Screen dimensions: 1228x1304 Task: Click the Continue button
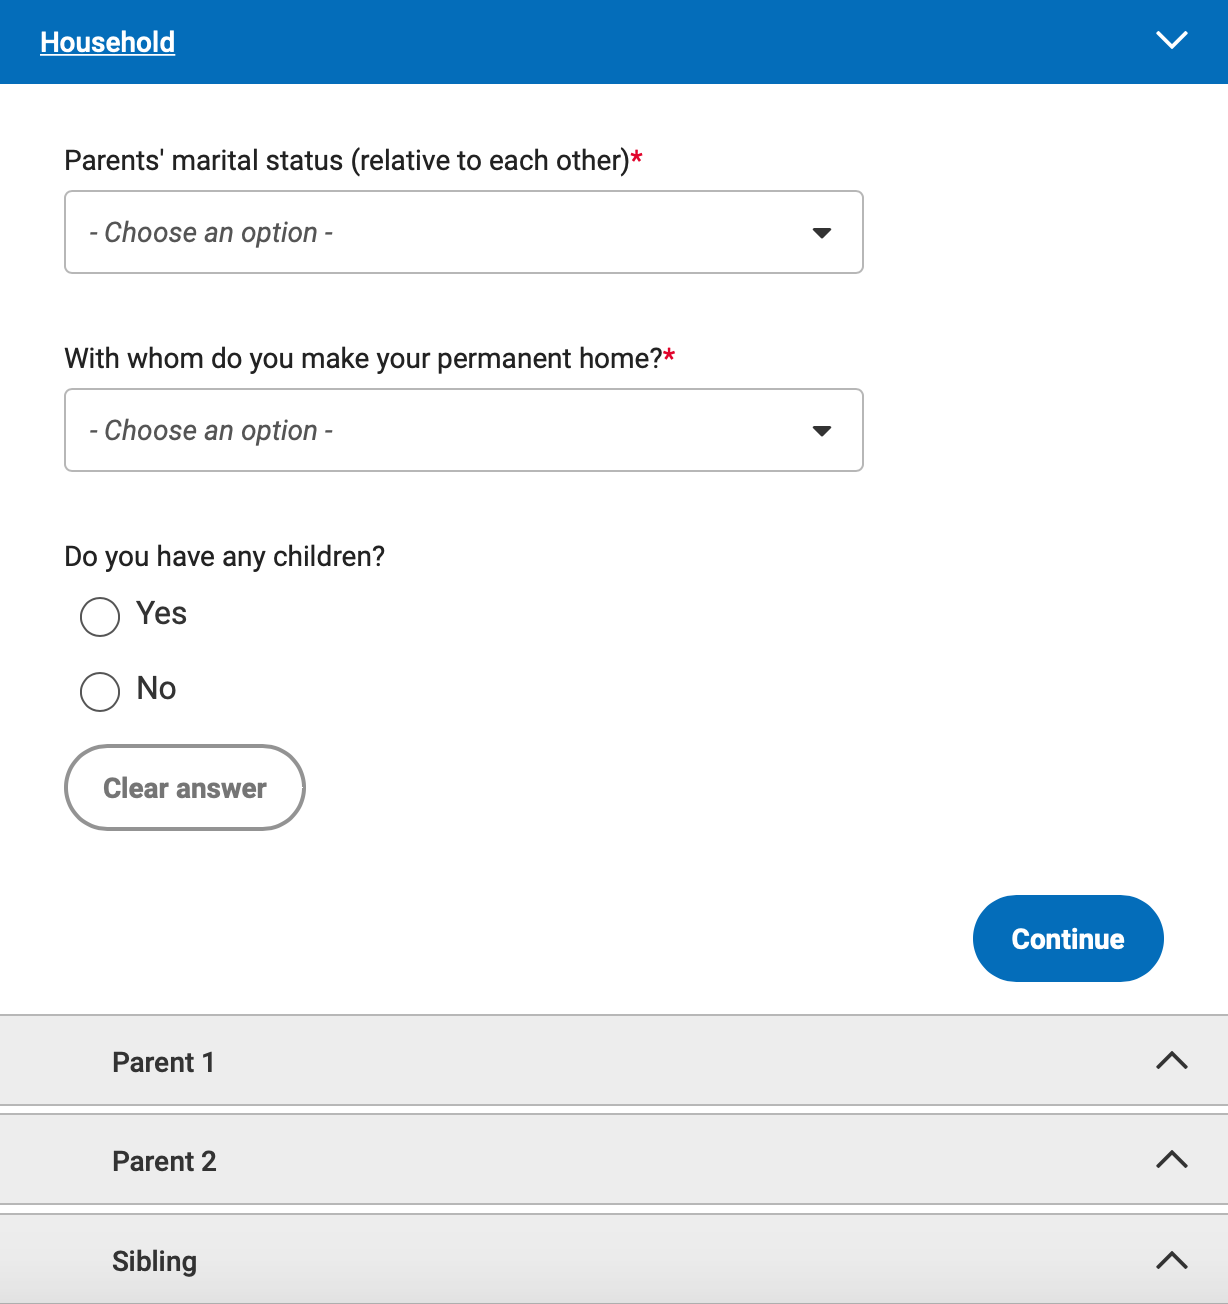pyautogui.click(x=1067, y=938)
